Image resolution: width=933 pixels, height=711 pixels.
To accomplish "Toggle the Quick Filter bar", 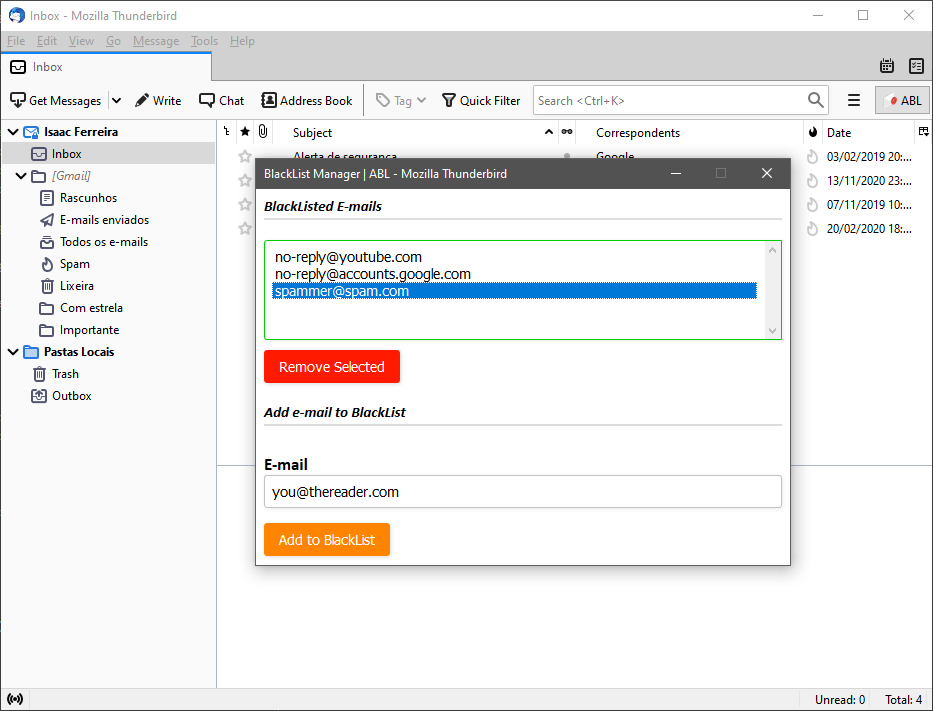I will [x=481, y=101].
